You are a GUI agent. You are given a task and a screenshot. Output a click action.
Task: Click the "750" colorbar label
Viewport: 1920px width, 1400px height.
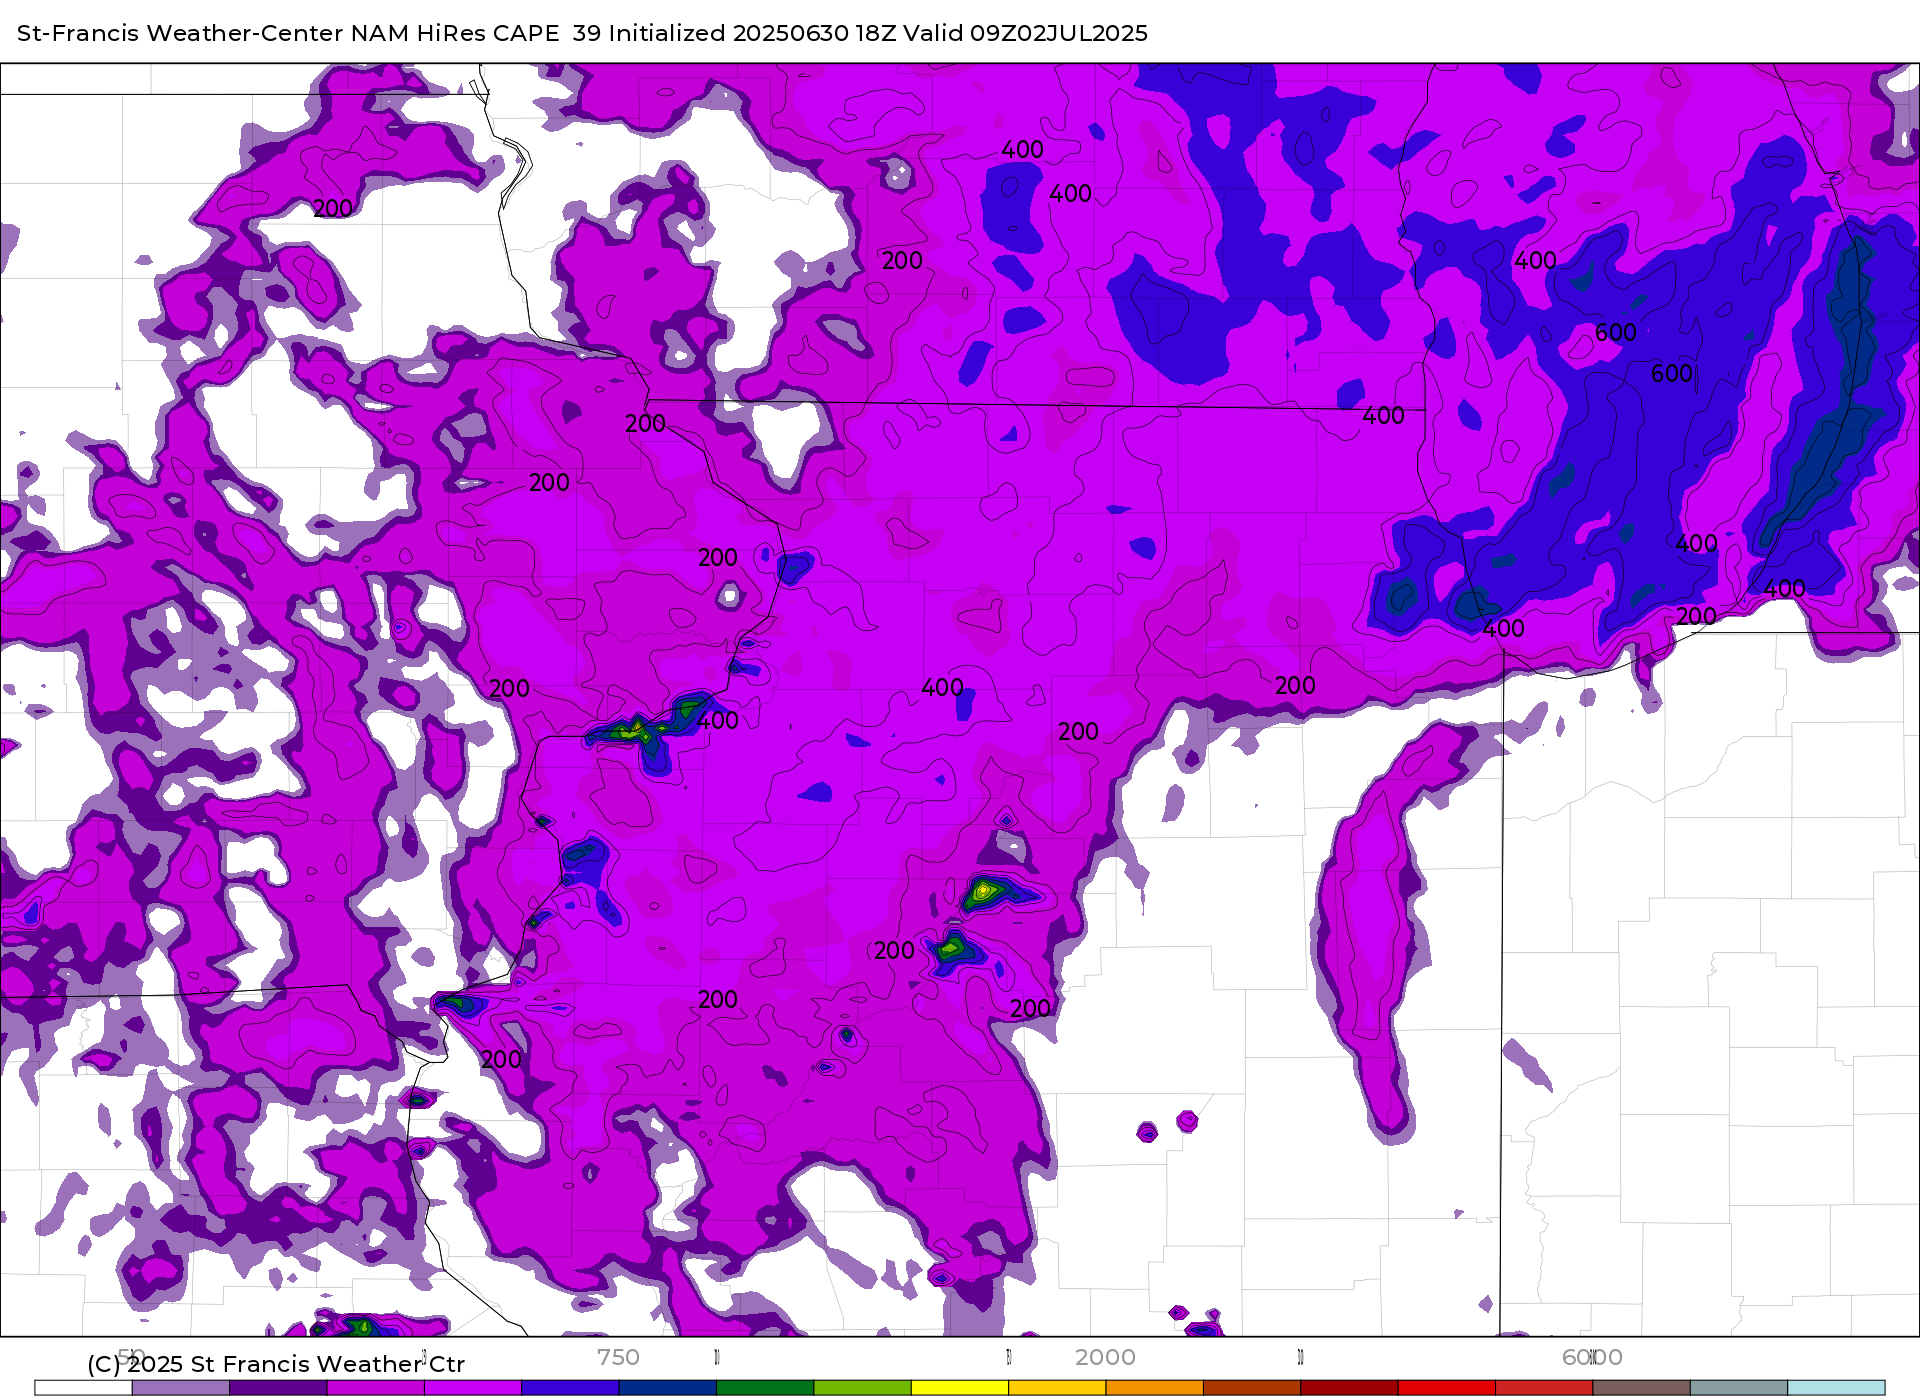[618, 1357]
